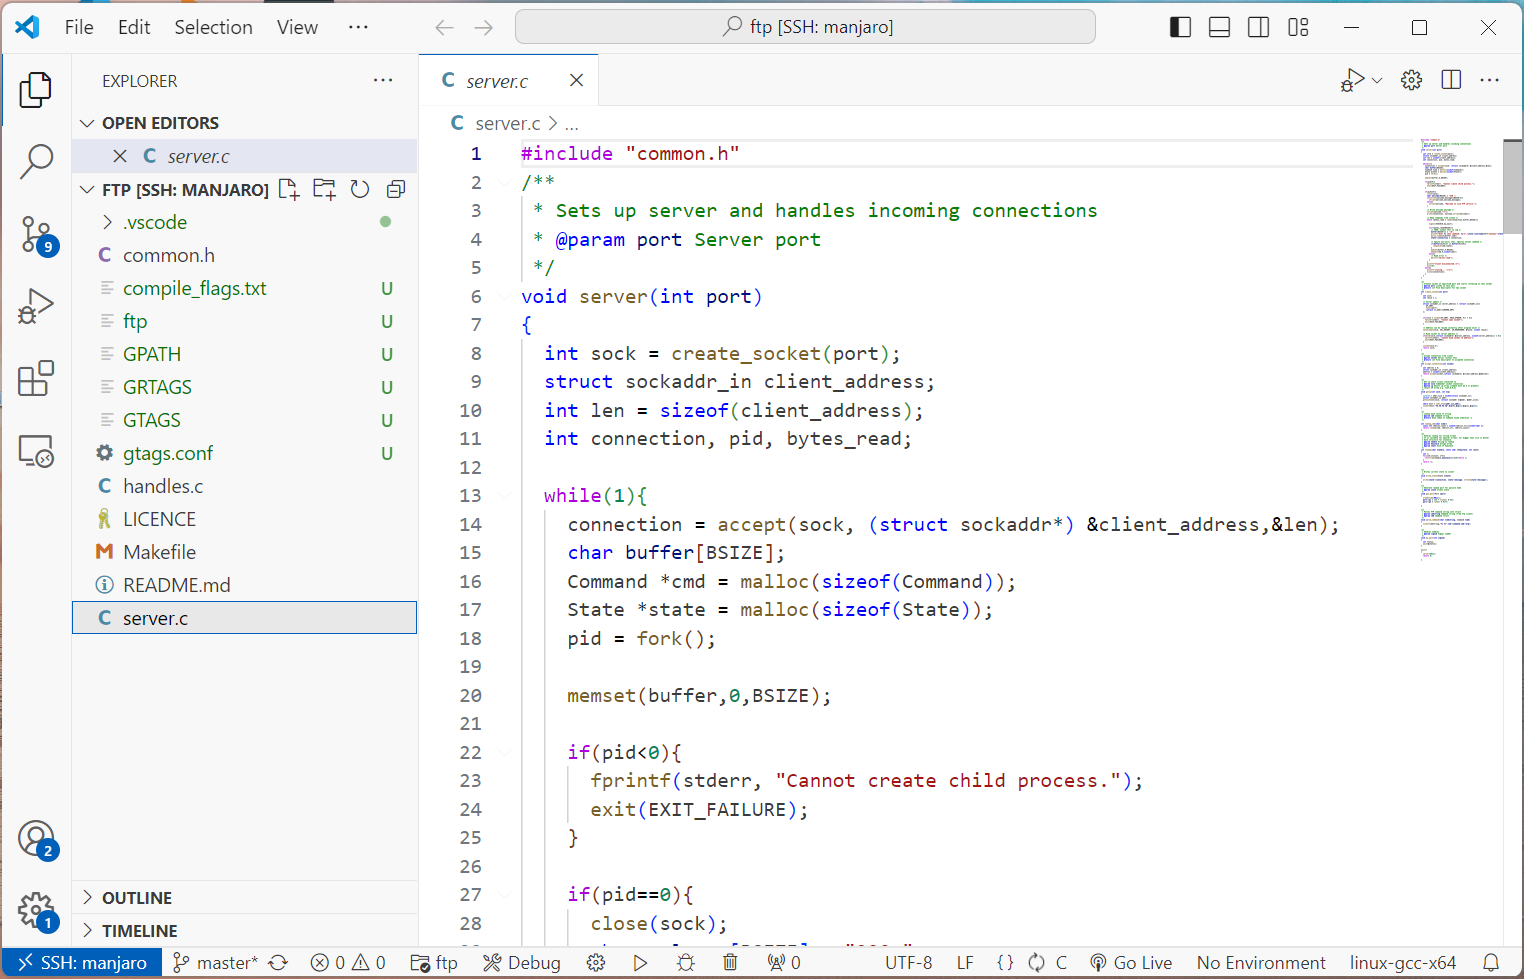Open SSH: manjaro remote menu

tap(82, 962)
